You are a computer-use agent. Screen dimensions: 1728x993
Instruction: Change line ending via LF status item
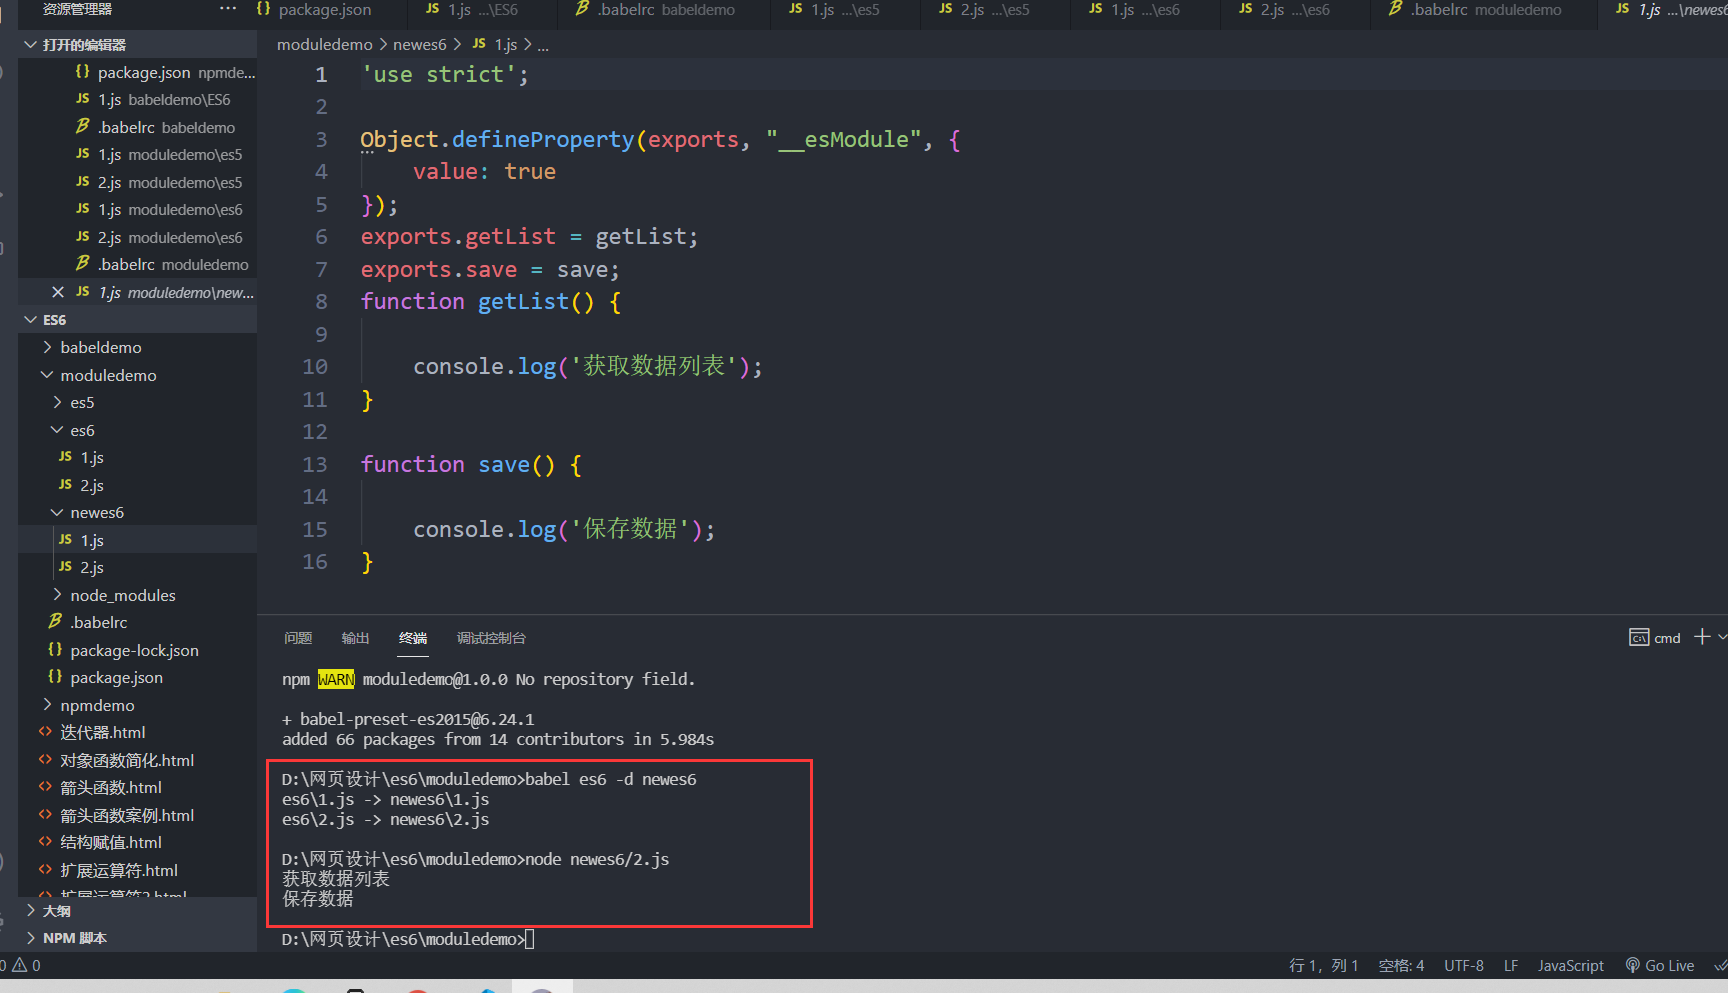coord(1511,965)
